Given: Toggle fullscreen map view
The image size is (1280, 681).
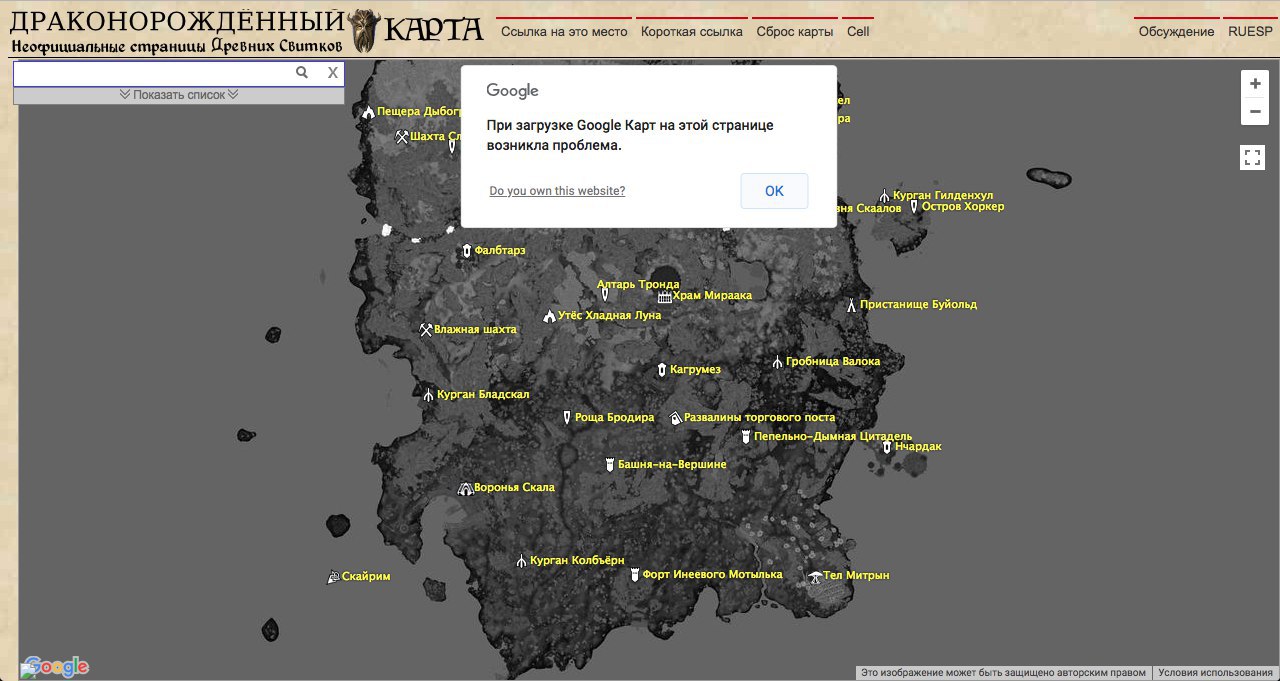Looking at the screenshot, I should 1254,157.
